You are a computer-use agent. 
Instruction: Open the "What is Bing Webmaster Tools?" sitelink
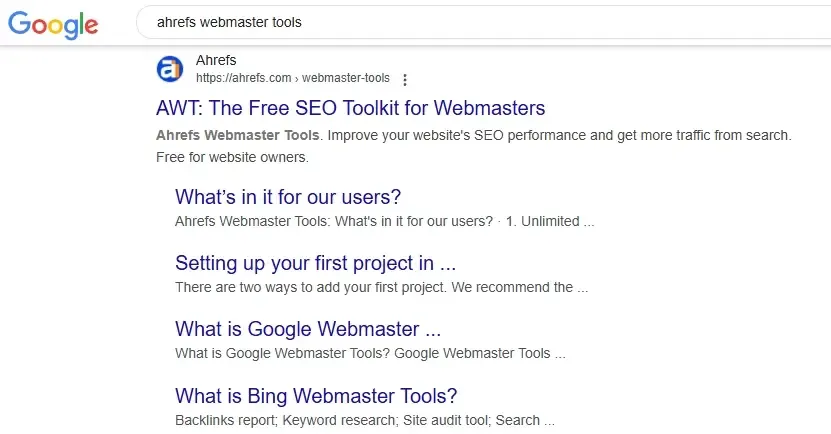[x=316, y=395]
